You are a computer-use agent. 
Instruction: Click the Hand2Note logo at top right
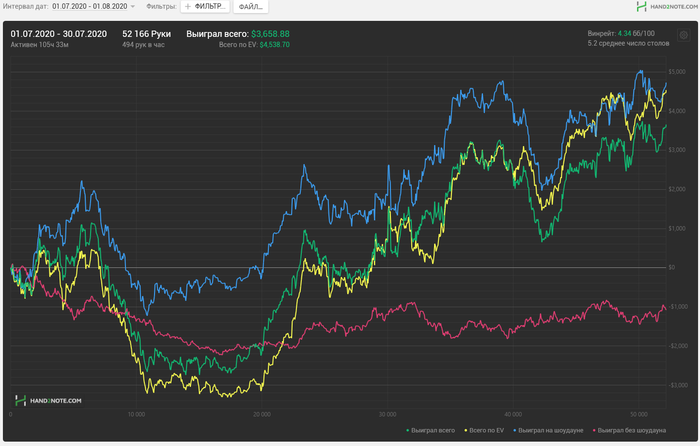pos(667,6)
